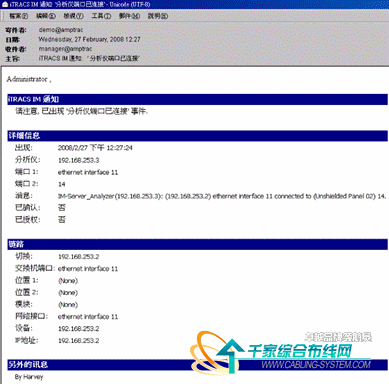Click the timestamp 2008/2/27 下午 12:27:24
The image size is (389, 384).
(95, 148)
